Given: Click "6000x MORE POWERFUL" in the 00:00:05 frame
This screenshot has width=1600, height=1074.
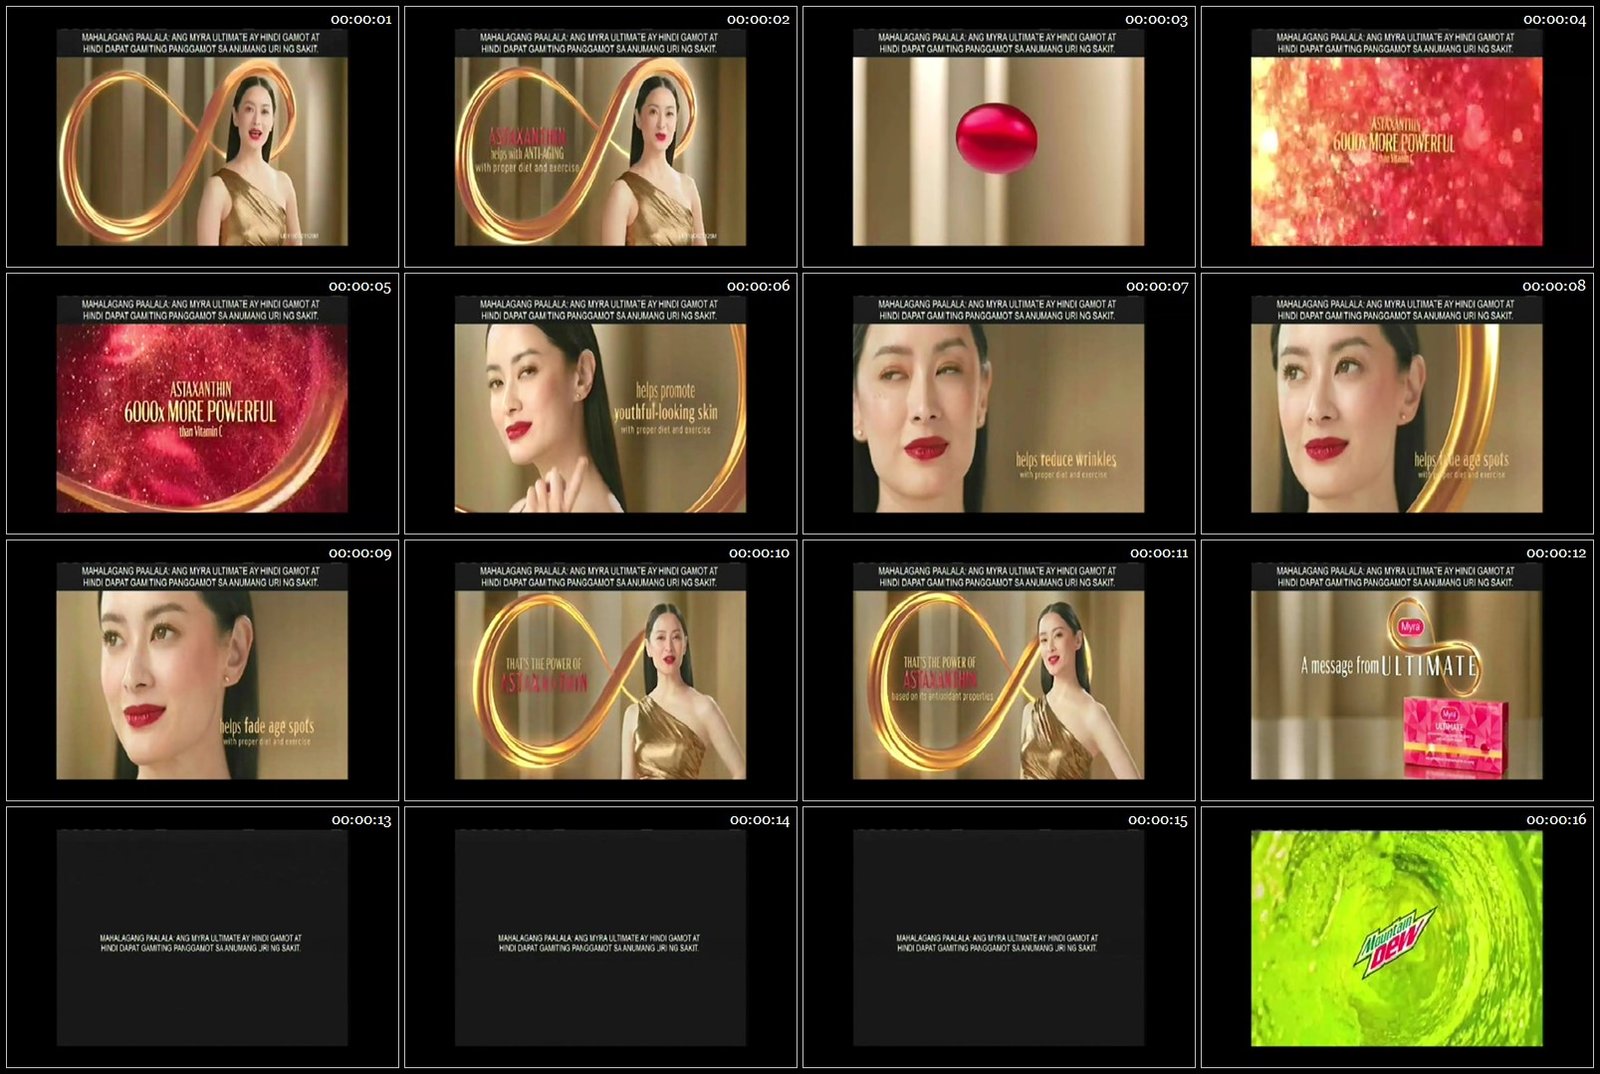Looking at the screenshot, I should [200, 411].
